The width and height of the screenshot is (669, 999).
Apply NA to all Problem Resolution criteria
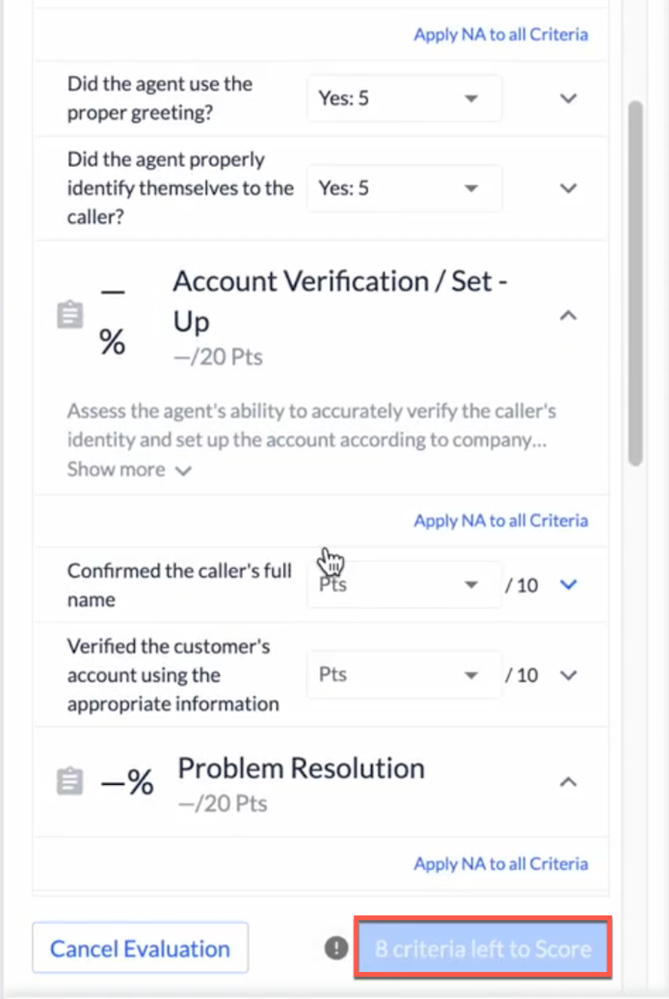point(500,864)
